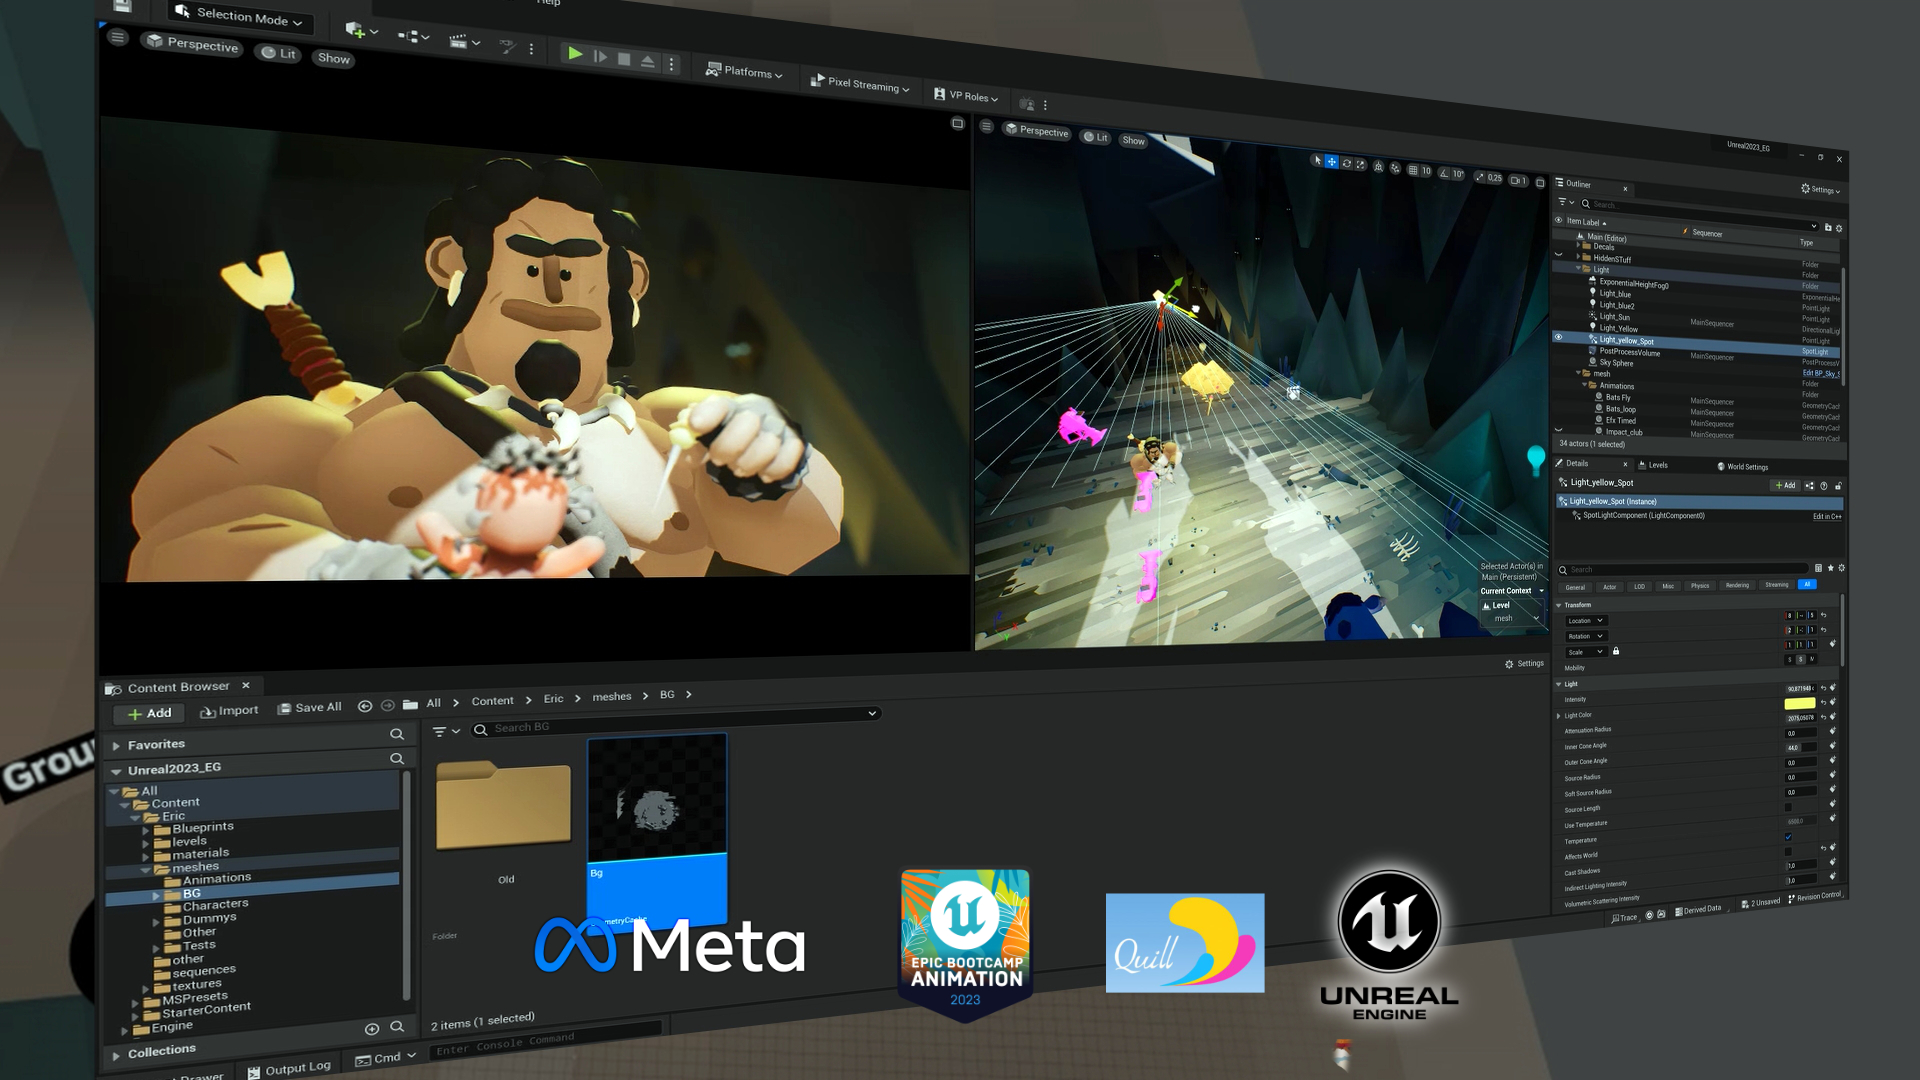Screen dimensions: 1920x1080
Task: Click the Content Browser history back arrow
Action: pyautogui.click(x=365, y=706)
